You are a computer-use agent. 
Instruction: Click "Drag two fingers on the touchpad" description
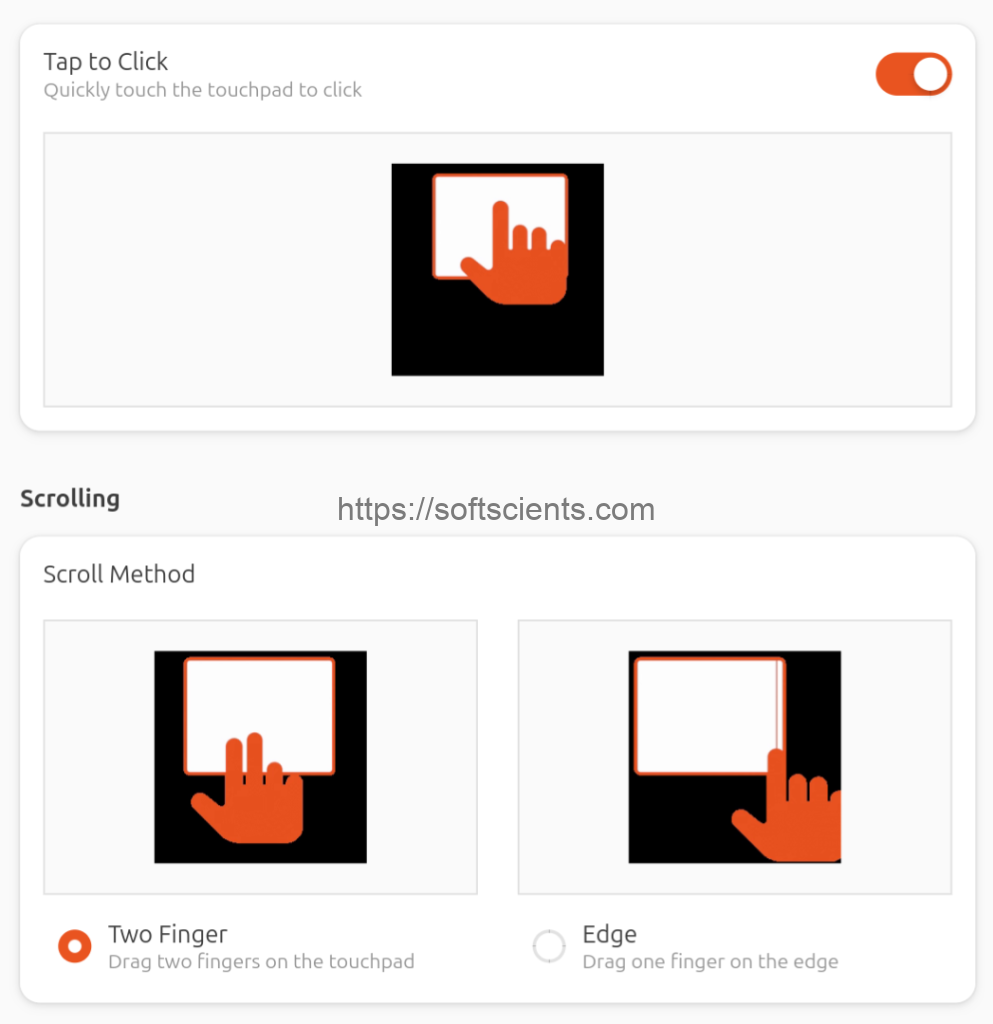coord(261,962)
